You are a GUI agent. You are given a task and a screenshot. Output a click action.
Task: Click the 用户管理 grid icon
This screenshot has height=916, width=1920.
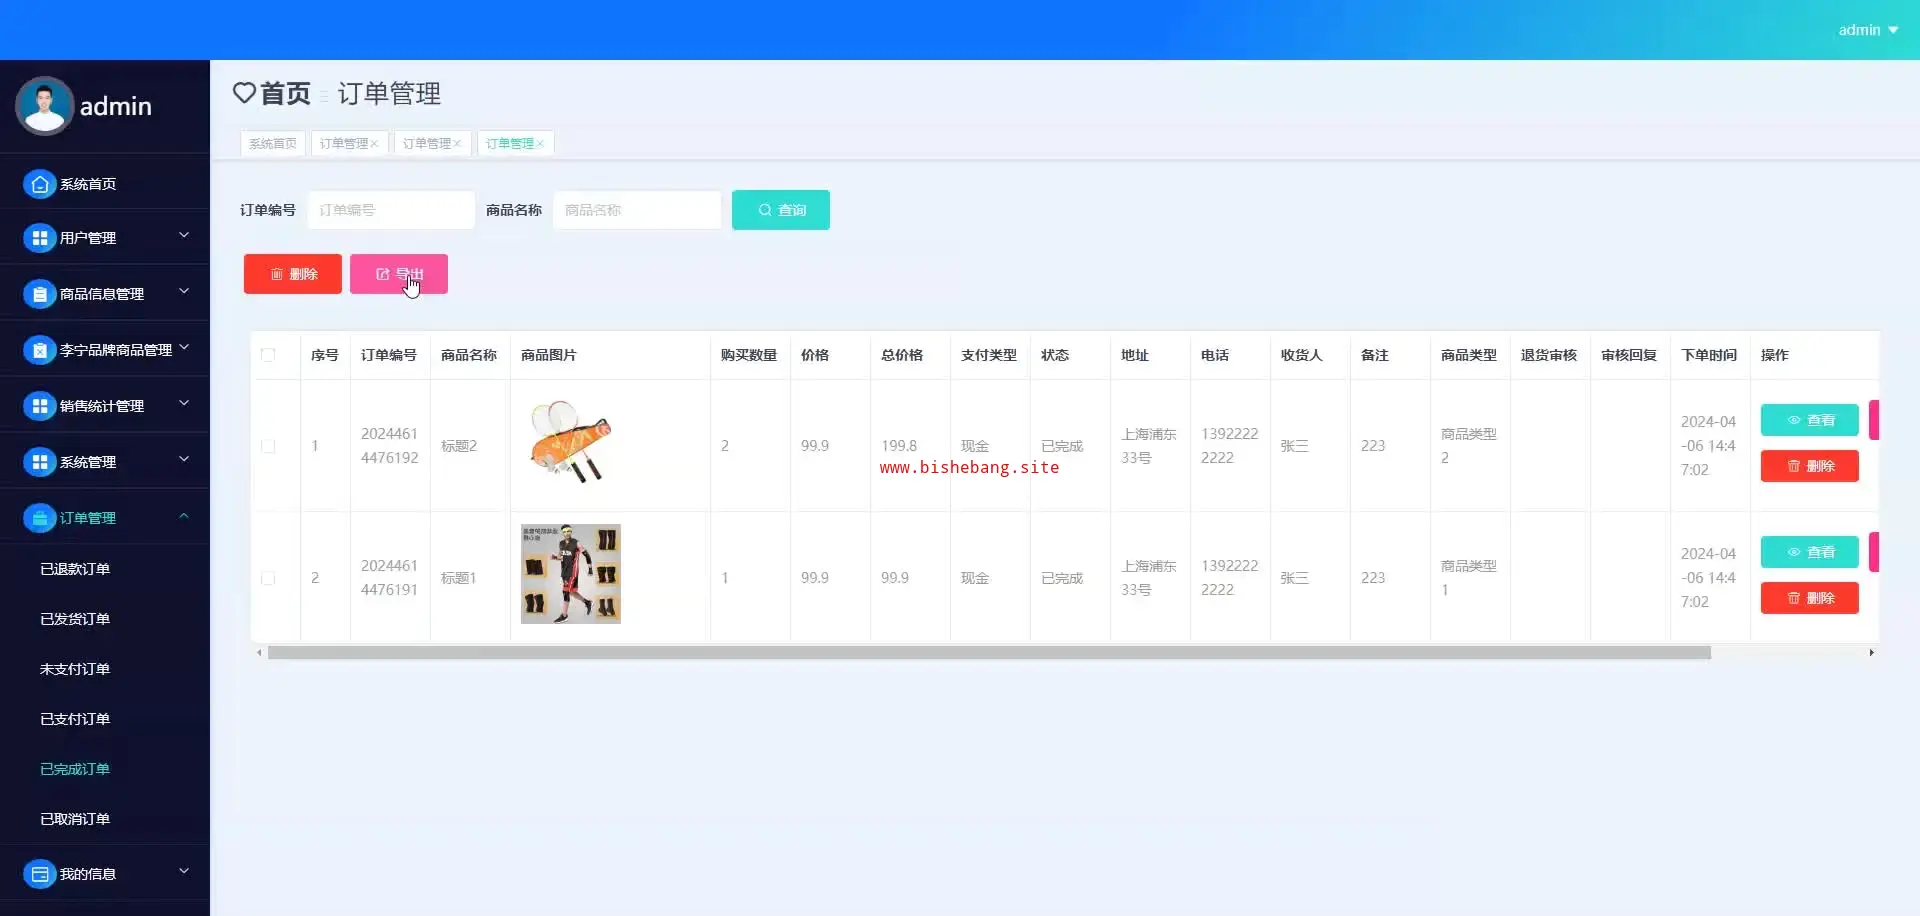click(x=39, y=238)
